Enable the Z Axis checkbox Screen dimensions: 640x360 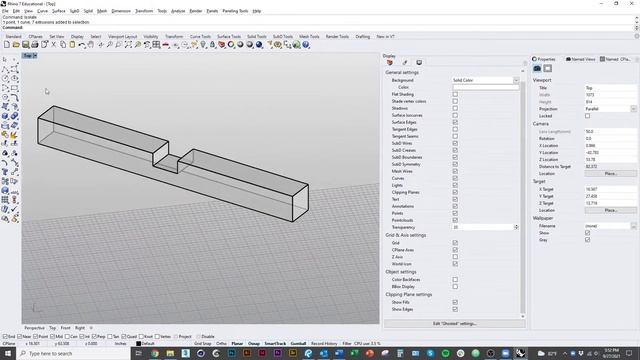click(x=455, y=257)
